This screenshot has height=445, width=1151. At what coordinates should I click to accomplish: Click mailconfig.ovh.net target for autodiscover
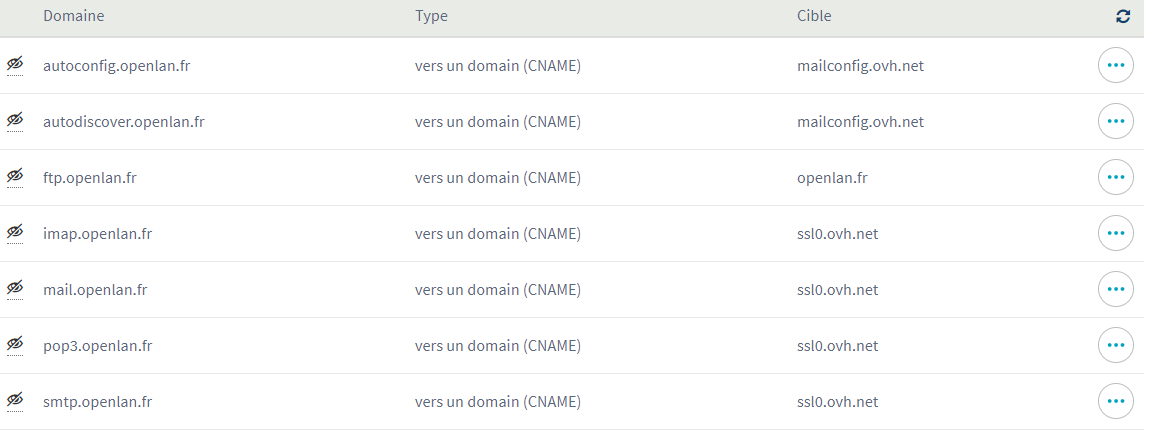(860, 122)
